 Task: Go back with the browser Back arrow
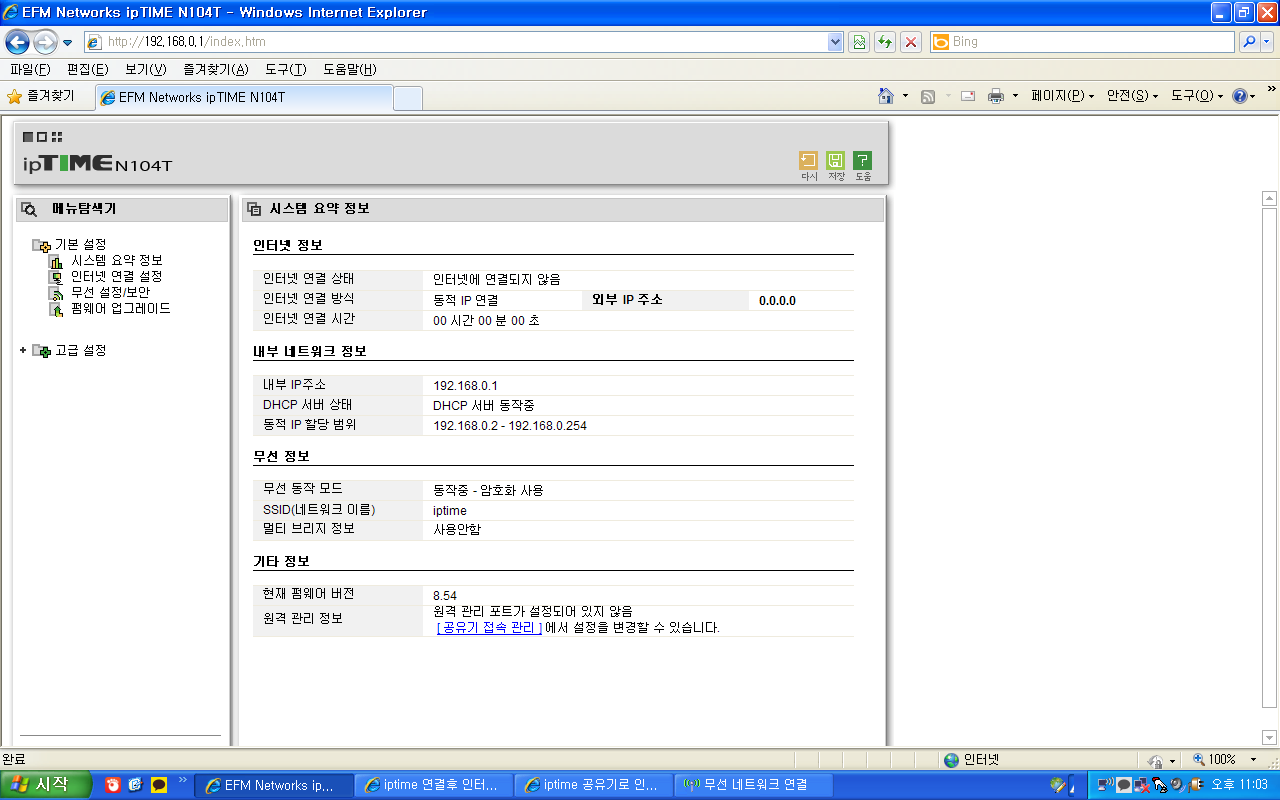click(17, 42)
